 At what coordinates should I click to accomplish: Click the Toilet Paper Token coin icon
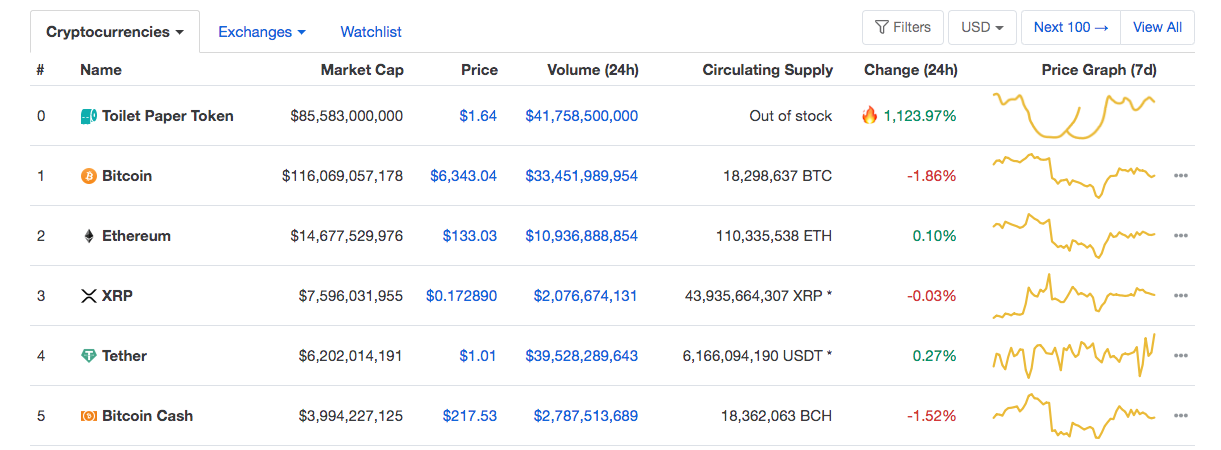(x=88, y=116)
